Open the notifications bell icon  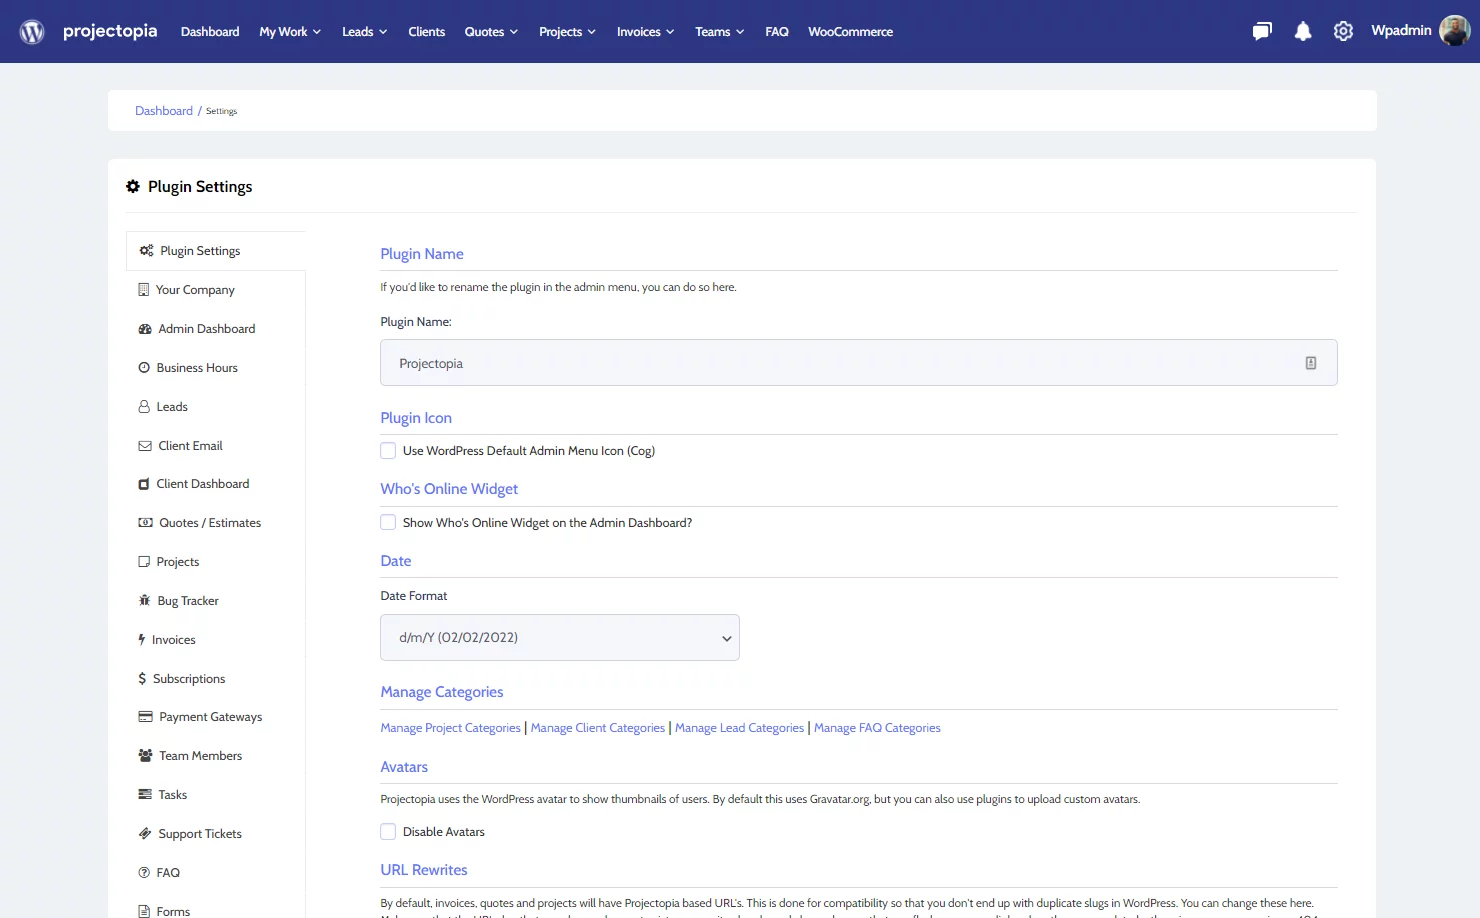pos(1303,32)
